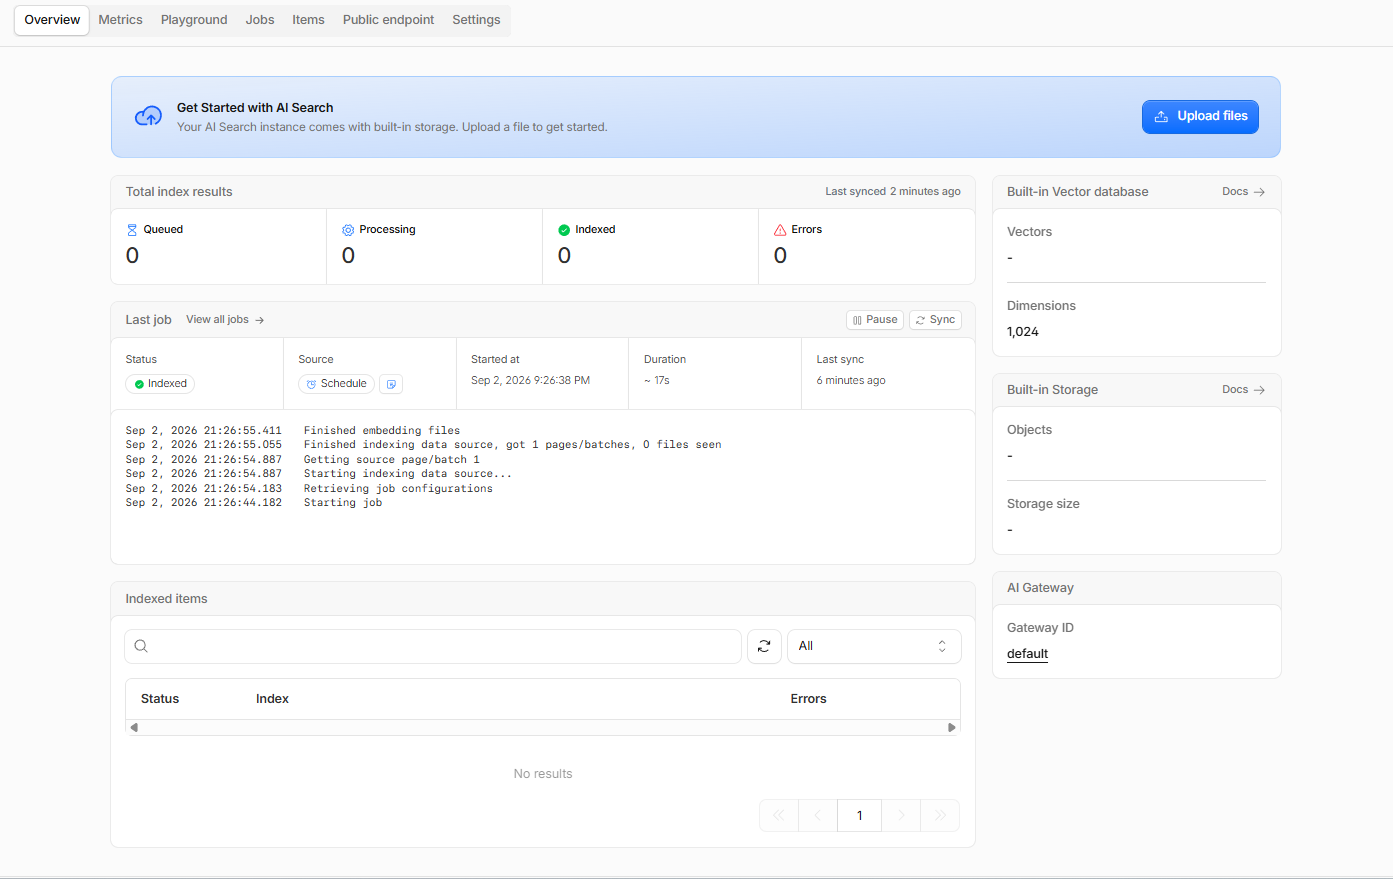The image size is (1393, 879).
Task: Click the cloud upload icon in the banner
Action: pos(148,116)
